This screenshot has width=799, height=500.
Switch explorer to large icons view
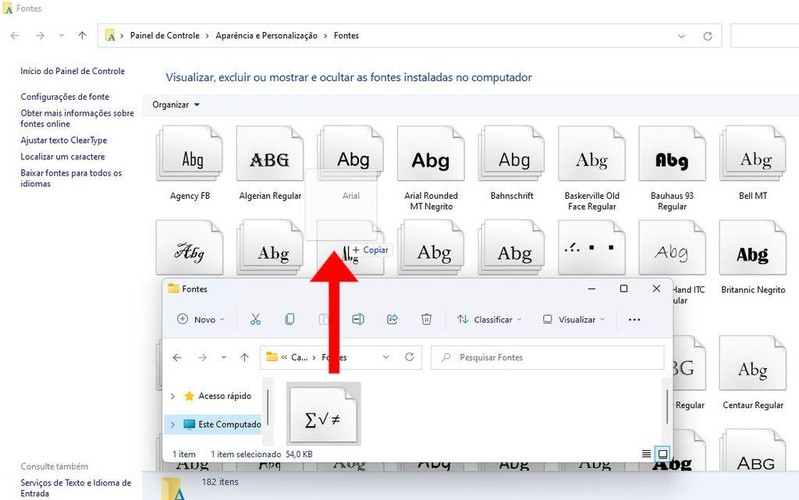coord(662,454)
